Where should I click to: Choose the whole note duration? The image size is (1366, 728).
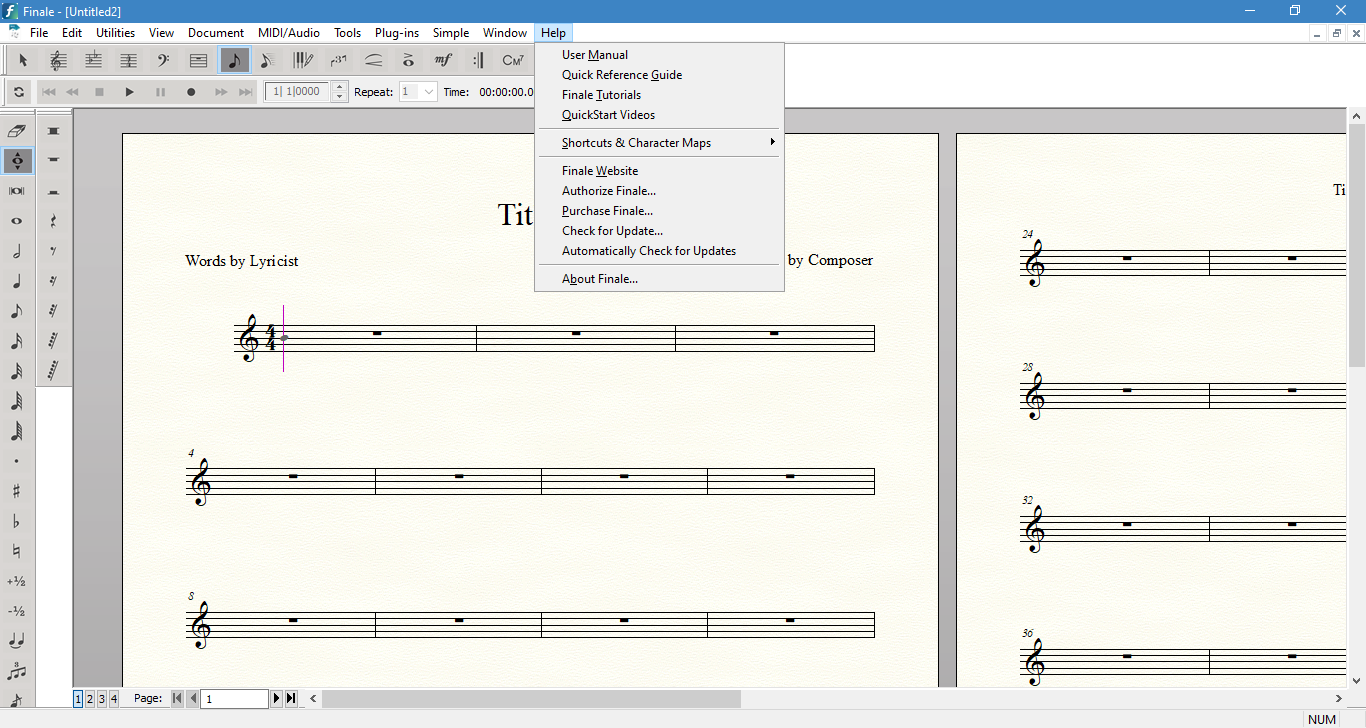[x=17, y=221]
